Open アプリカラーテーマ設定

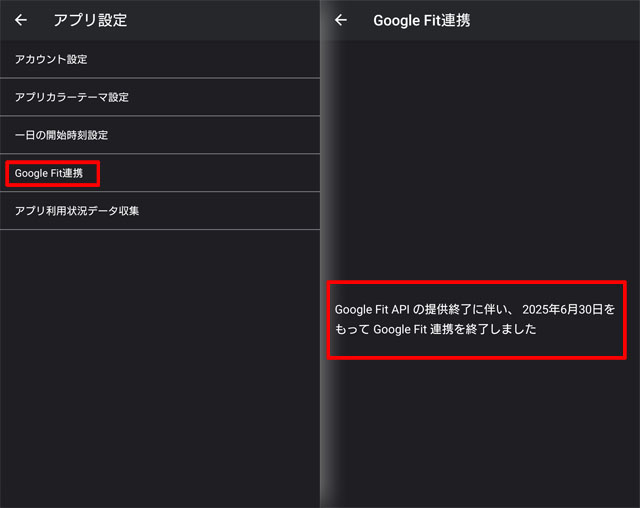160,97
